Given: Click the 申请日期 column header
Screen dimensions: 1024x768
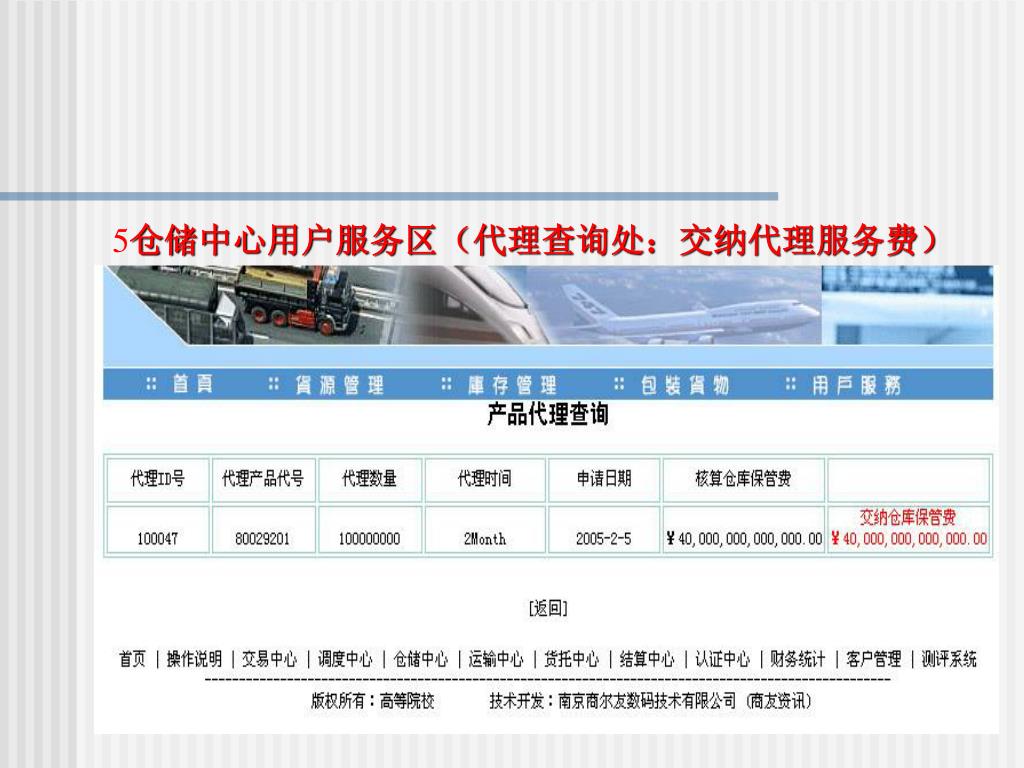Looking at the screenshot, I should point(604,479).
